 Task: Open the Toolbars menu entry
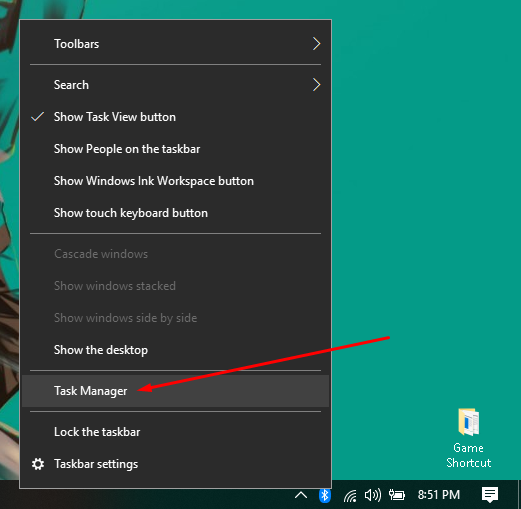(175, 44)
